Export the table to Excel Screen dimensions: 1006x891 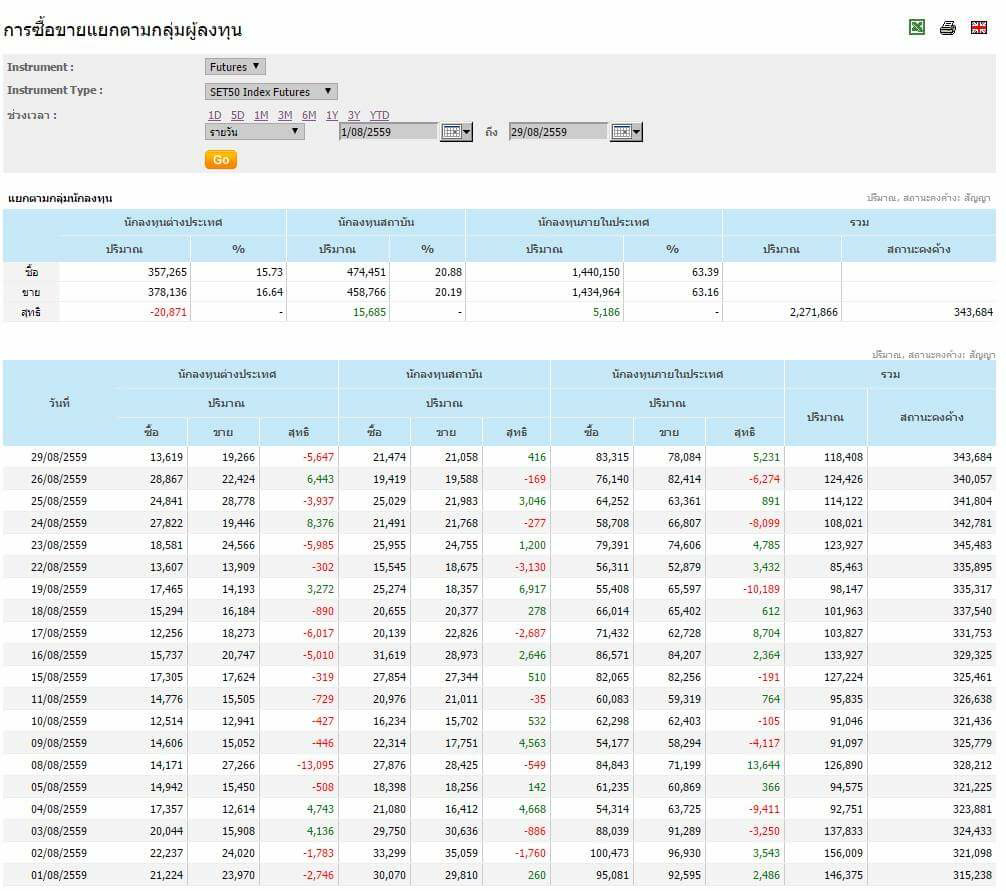(916, 28)
